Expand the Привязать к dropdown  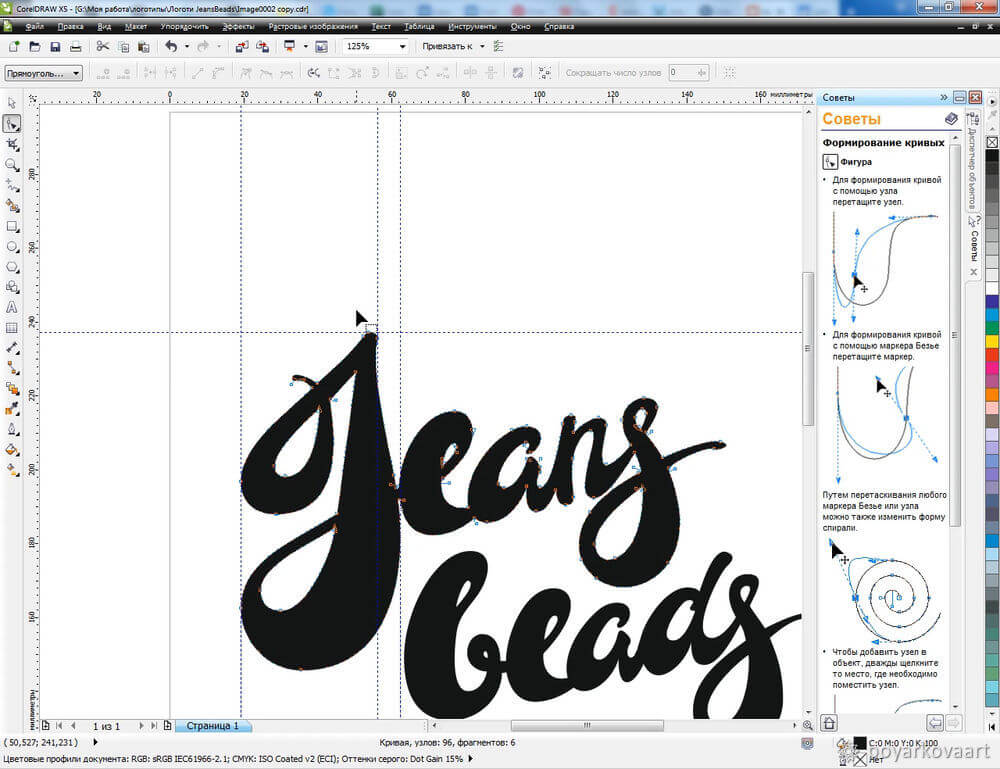point(482,47)
